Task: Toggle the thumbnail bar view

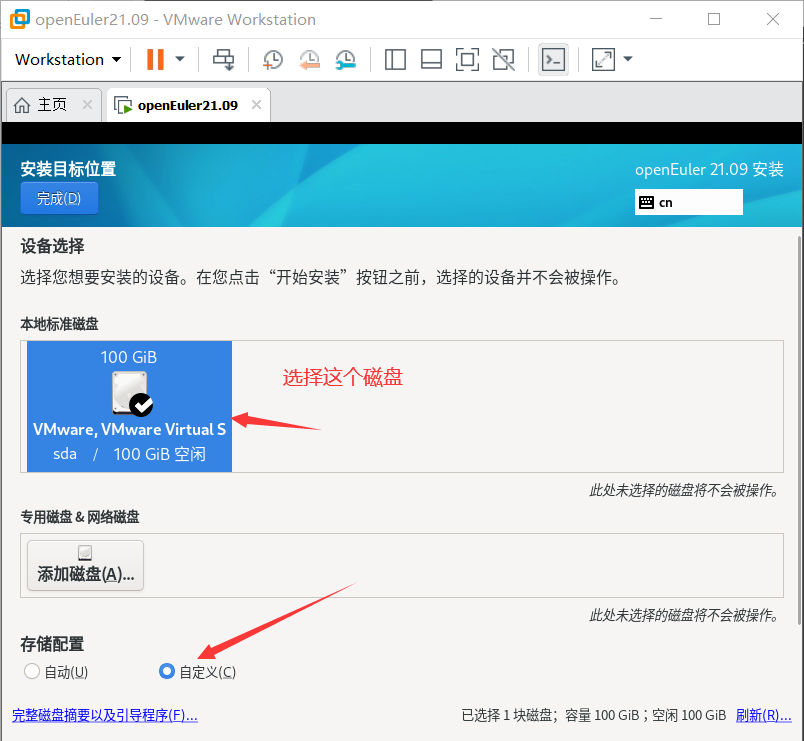Action: (431, 59)
